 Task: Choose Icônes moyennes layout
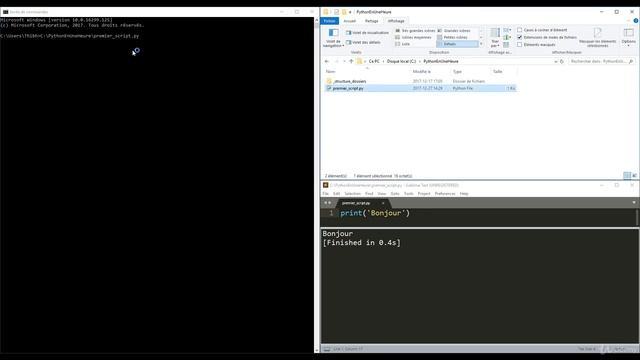tap(413, 37)
